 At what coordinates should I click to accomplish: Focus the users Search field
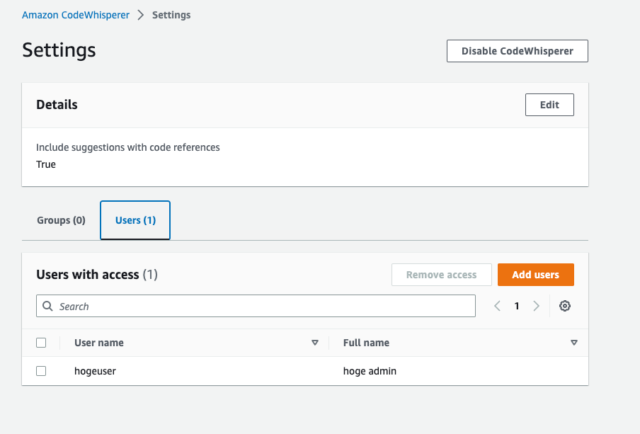point(256,306)
